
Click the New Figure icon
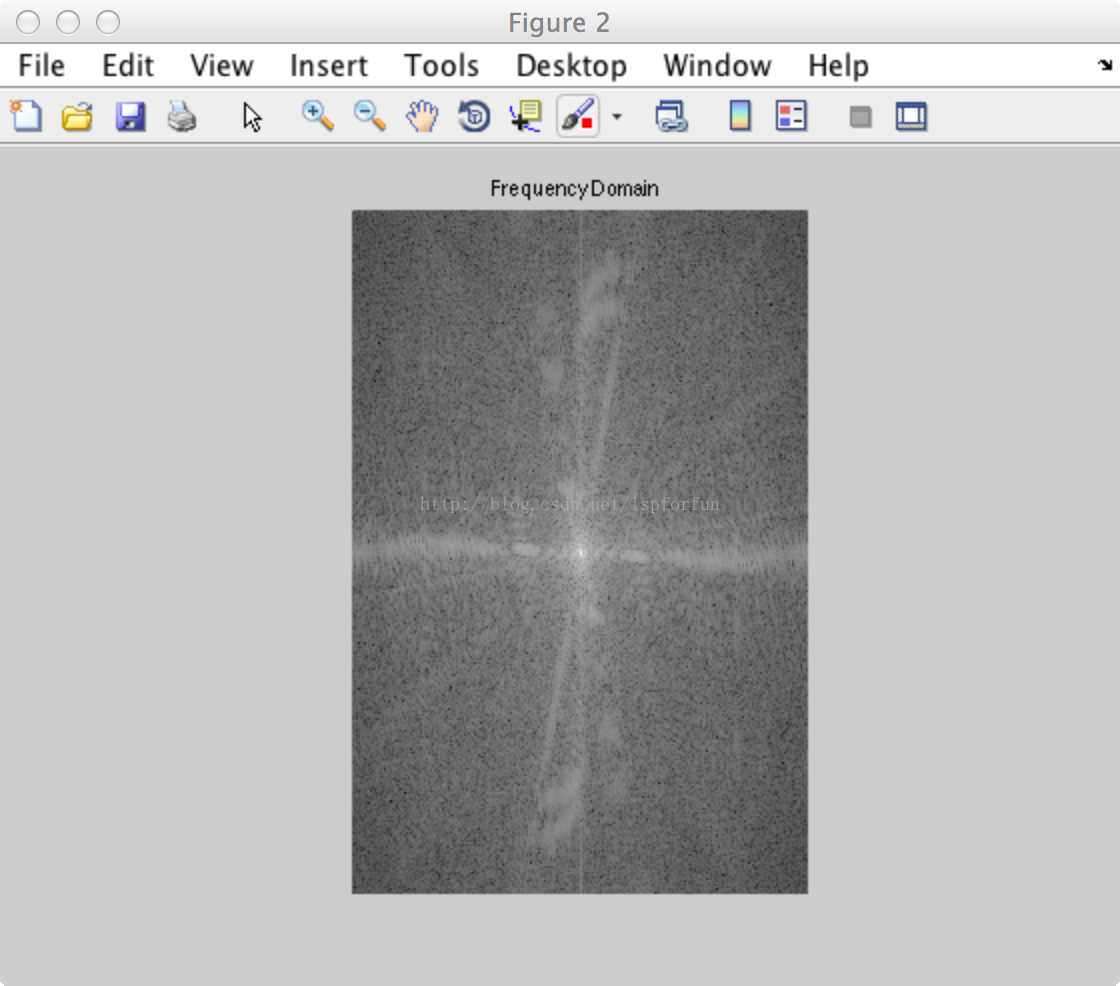tap(26, 116)
